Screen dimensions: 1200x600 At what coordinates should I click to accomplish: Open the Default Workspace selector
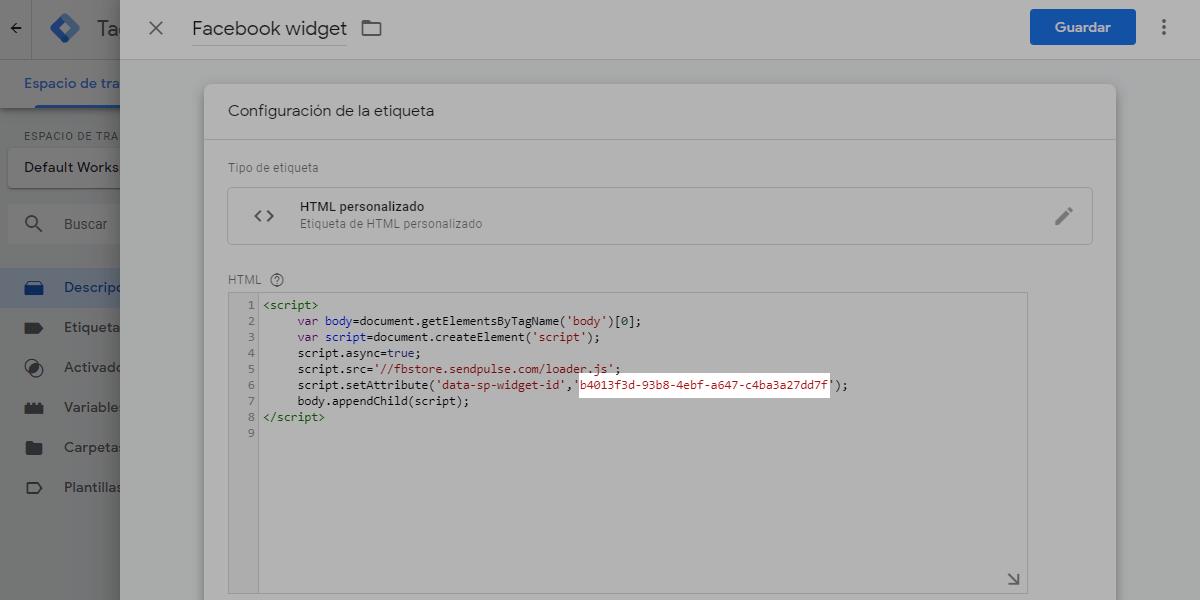point(64,167)
